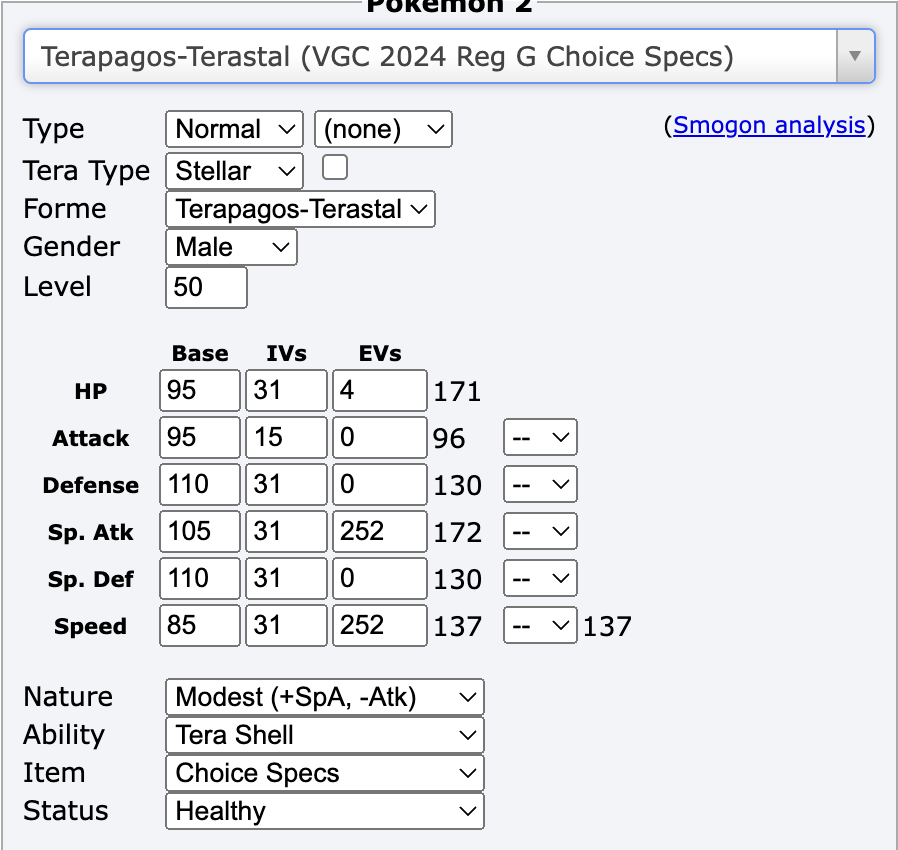The image size is (898, 850).
Task: Enable the Terastallize checkbox next to Stellar
Action: pos(334,167)
